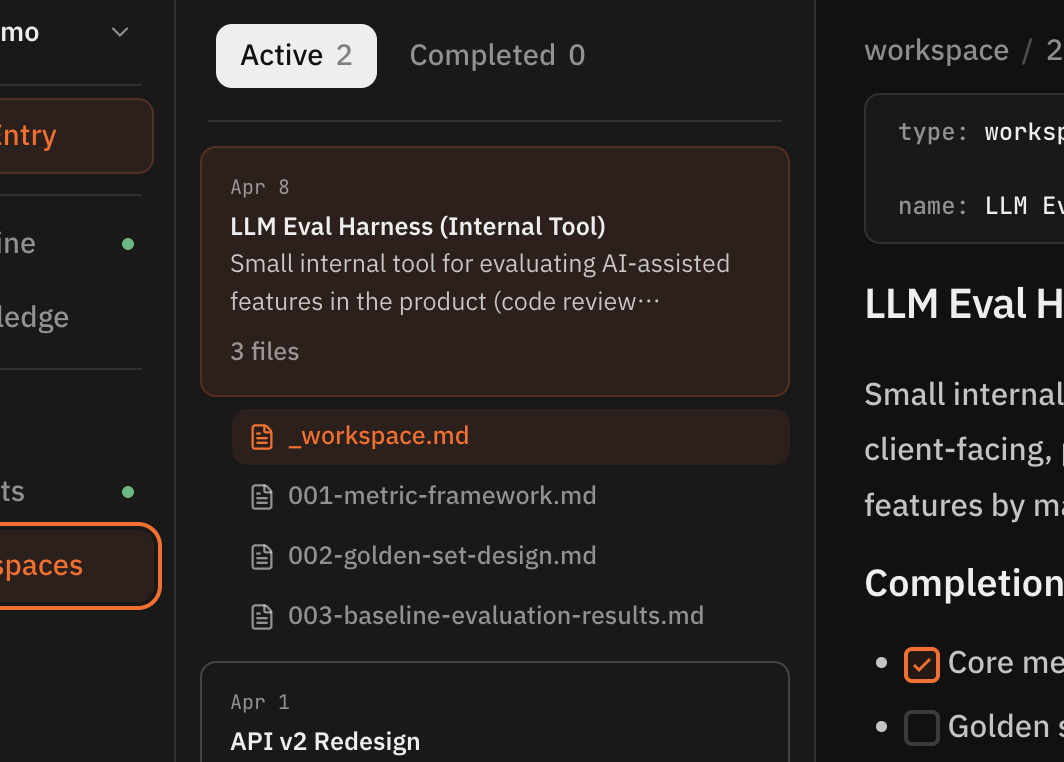Uncheck the first completion criteria checkbox
Viewport: 1064px width, 762px height.
tap(921, 664)
